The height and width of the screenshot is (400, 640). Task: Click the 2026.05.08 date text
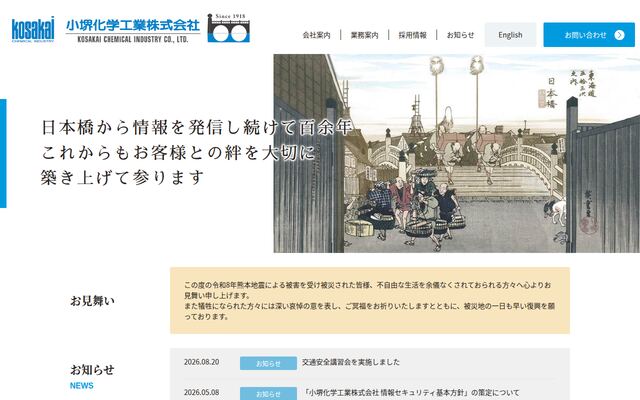point(202,392)
